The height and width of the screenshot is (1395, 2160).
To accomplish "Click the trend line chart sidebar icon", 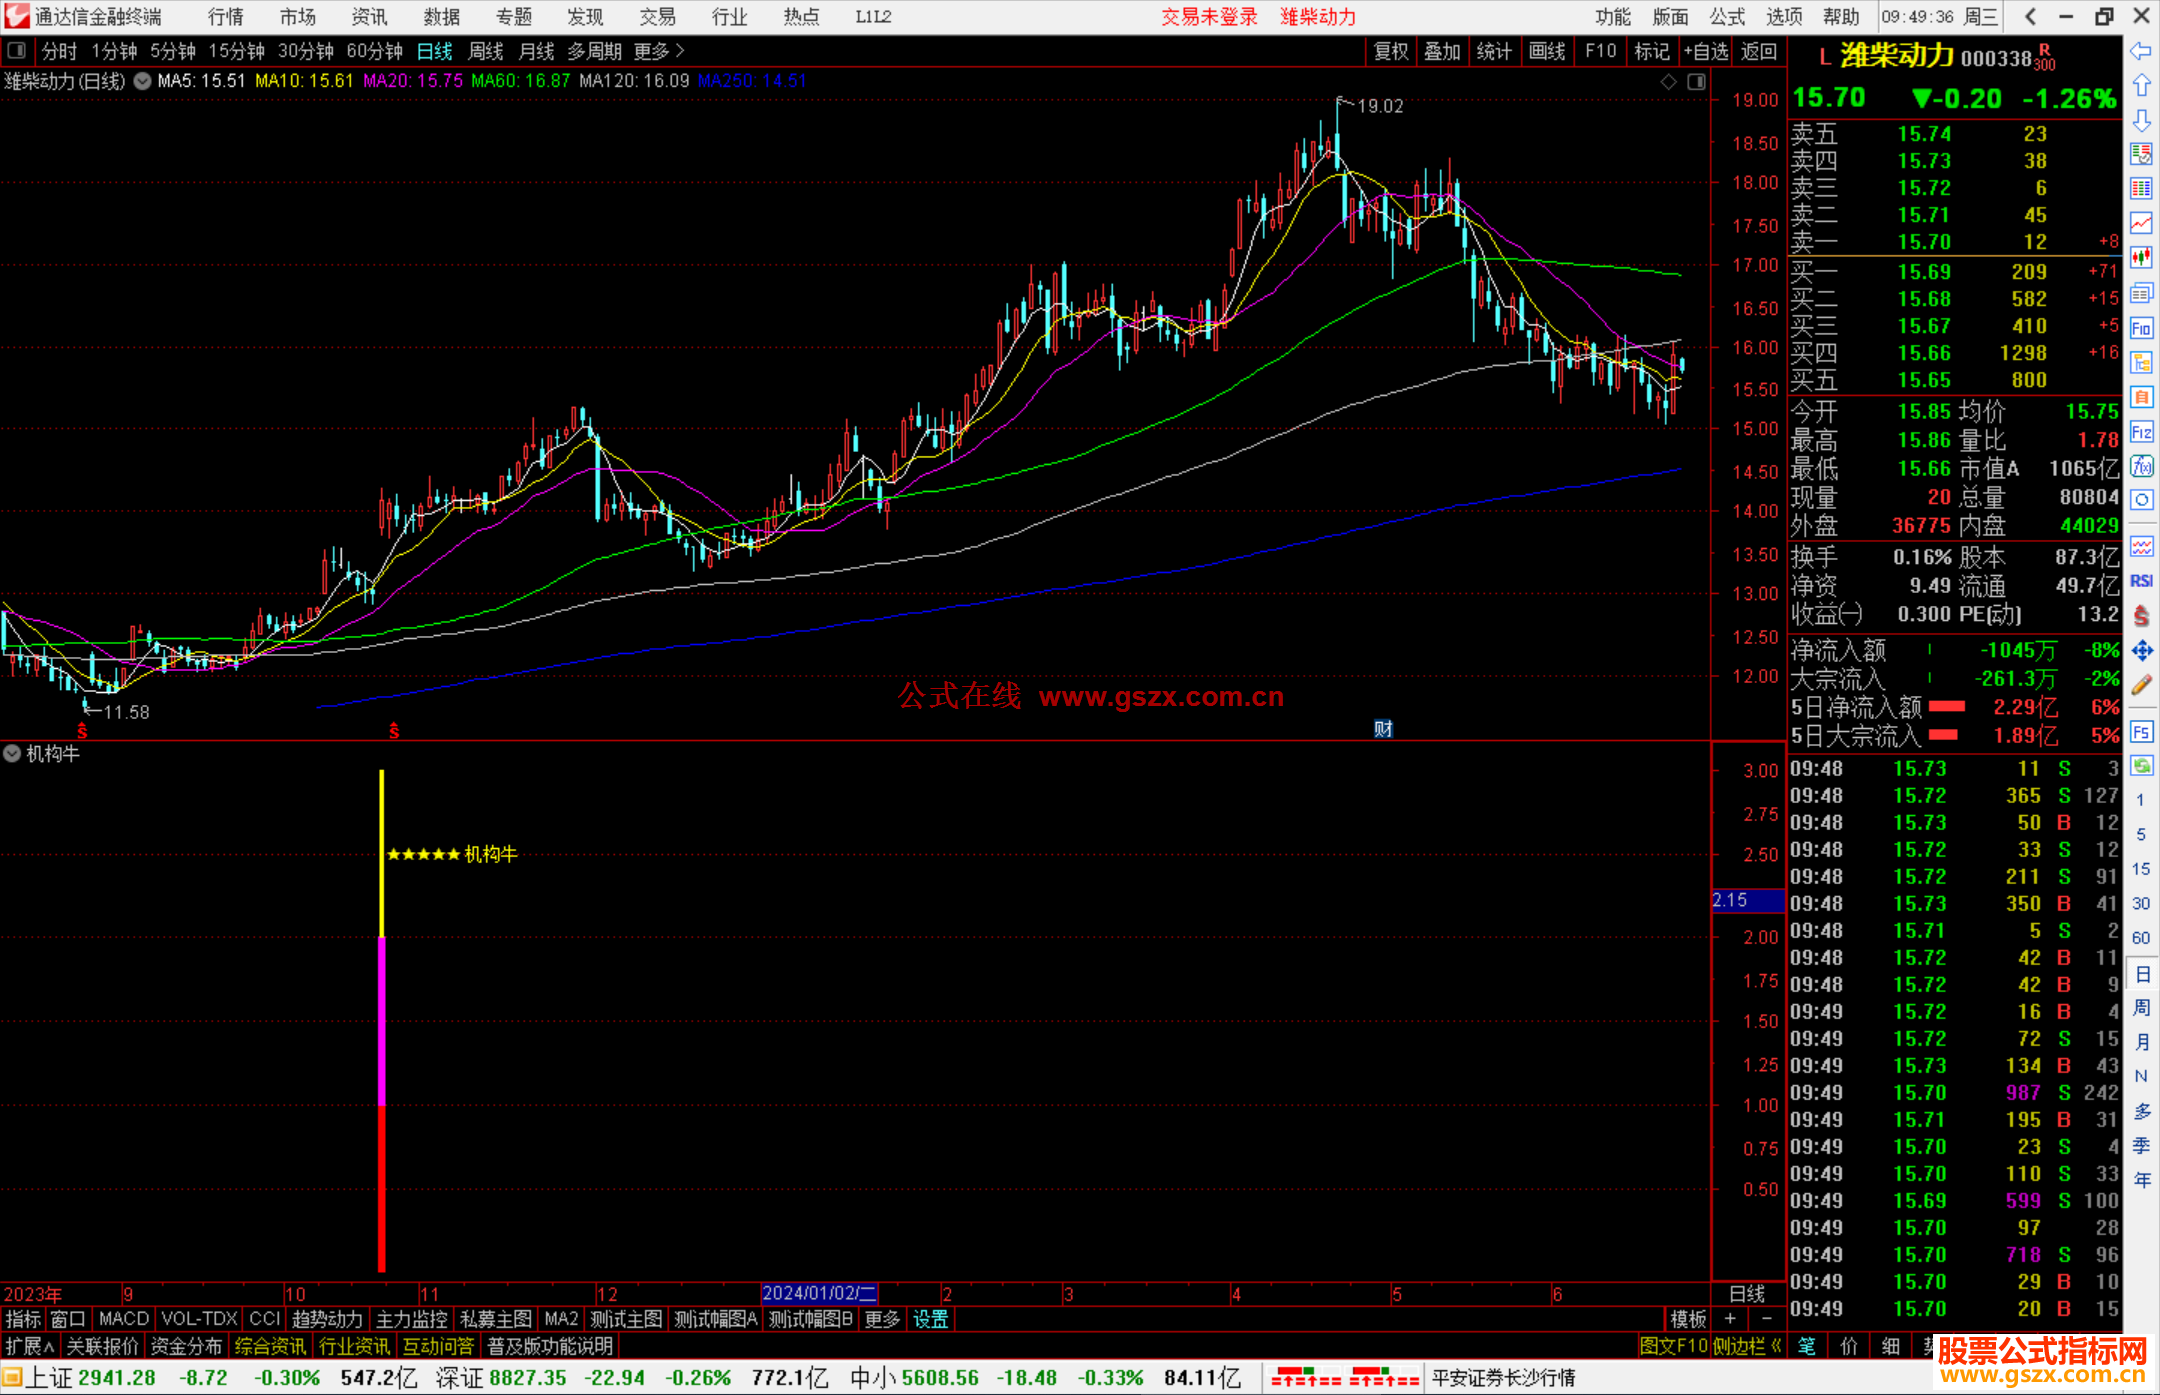I will pyautogui.click(x=2141, y=223).
